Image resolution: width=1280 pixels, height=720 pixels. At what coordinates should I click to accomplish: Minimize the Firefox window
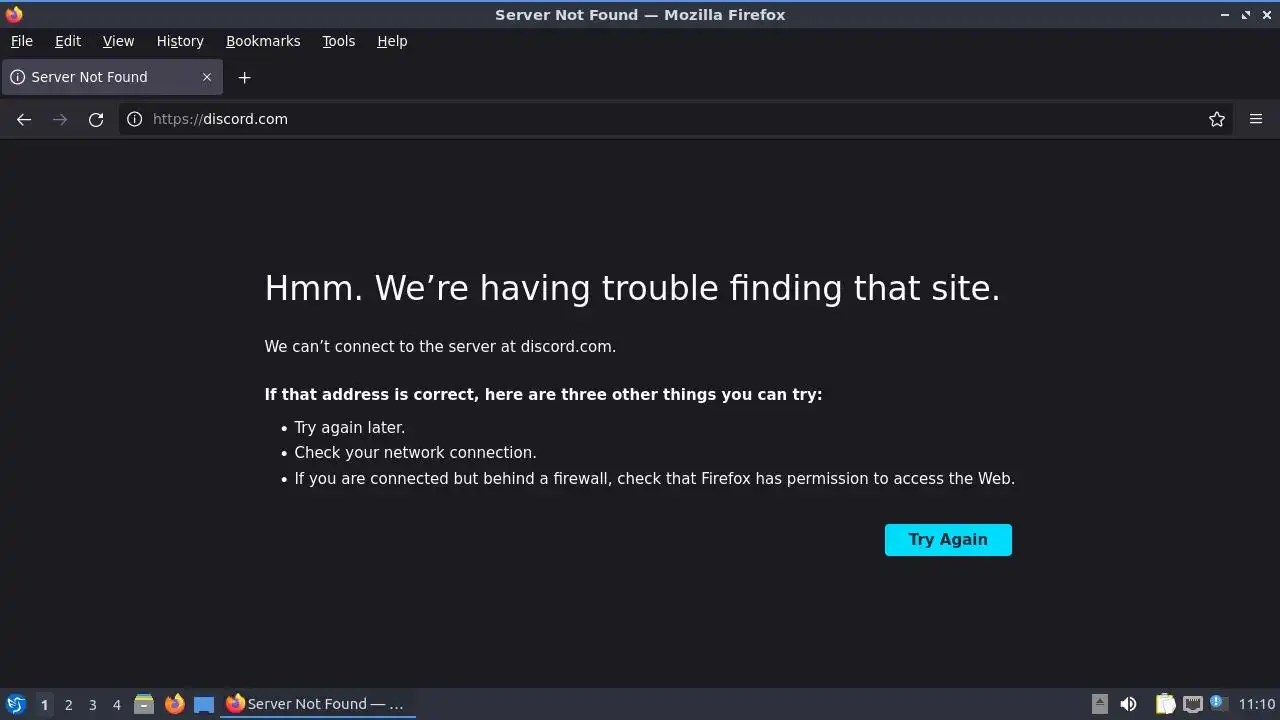(1225, 15)
